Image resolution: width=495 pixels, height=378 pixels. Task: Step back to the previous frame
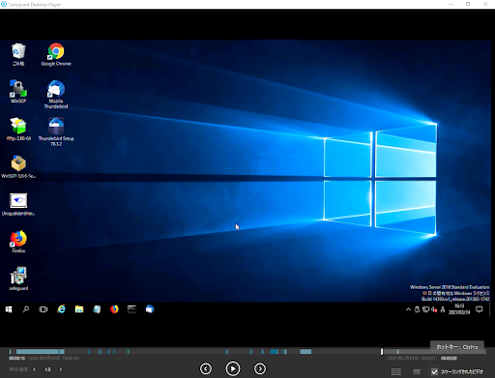[x=206, y=369]
